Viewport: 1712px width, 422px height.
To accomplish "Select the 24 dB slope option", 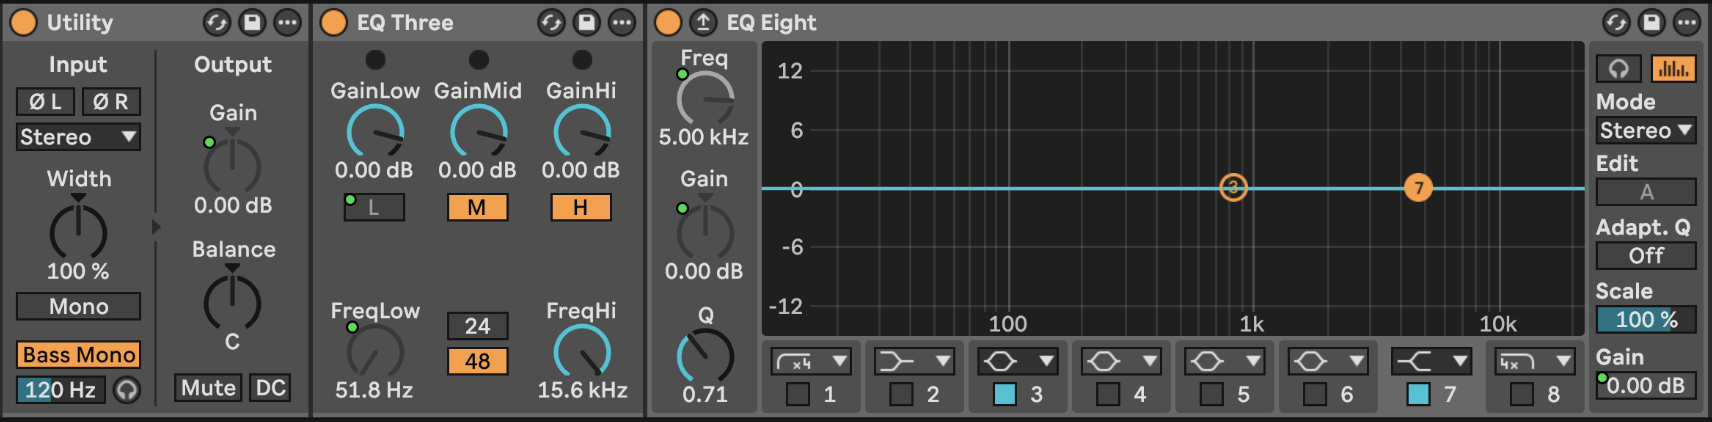I will pyautogui.click(x=477, y=326).
